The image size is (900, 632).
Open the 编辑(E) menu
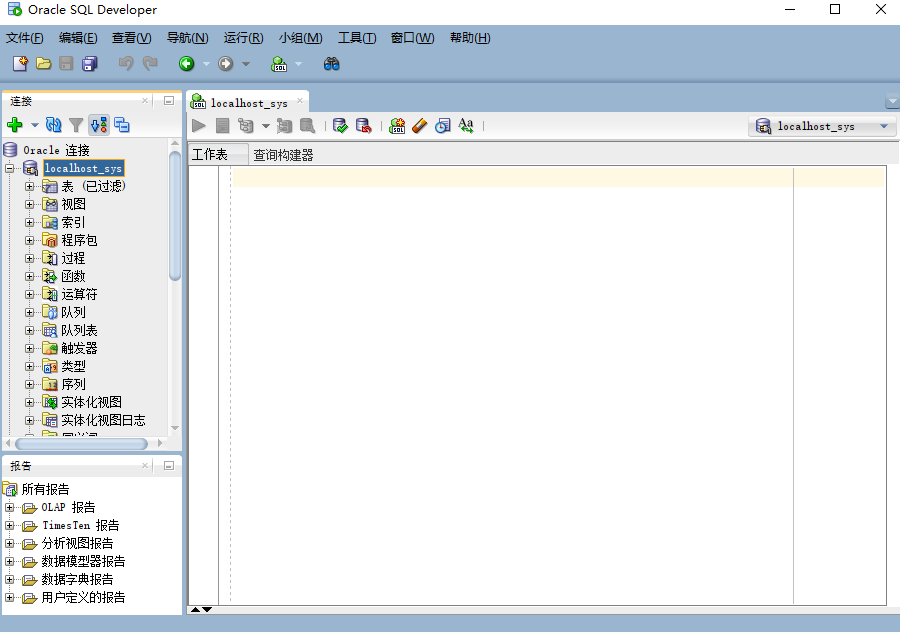[78, 38]
